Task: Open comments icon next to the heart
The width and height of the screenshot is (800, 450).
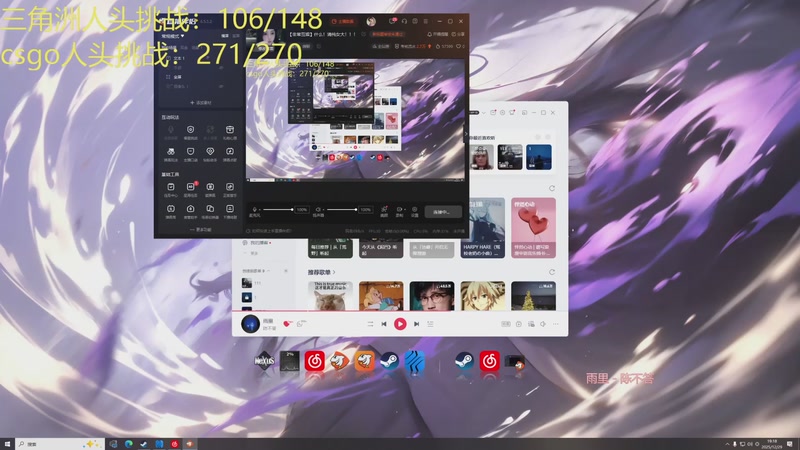Action: [301, 323]
